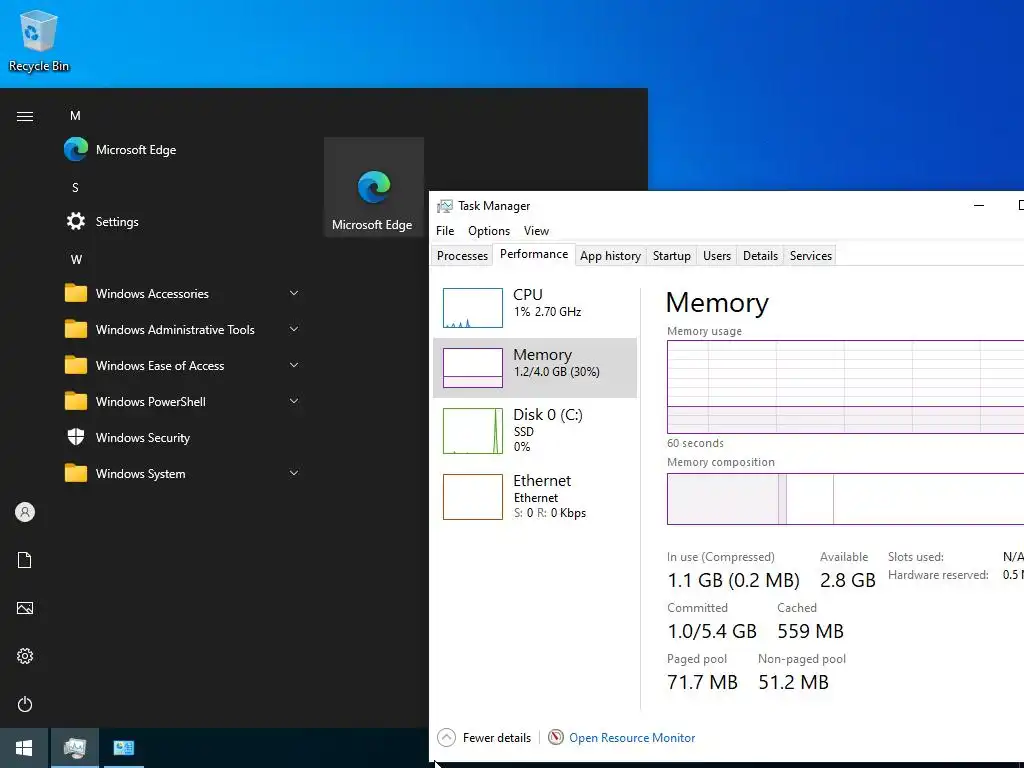
Task: Click the Slots used label
Action: click(915, 556)
